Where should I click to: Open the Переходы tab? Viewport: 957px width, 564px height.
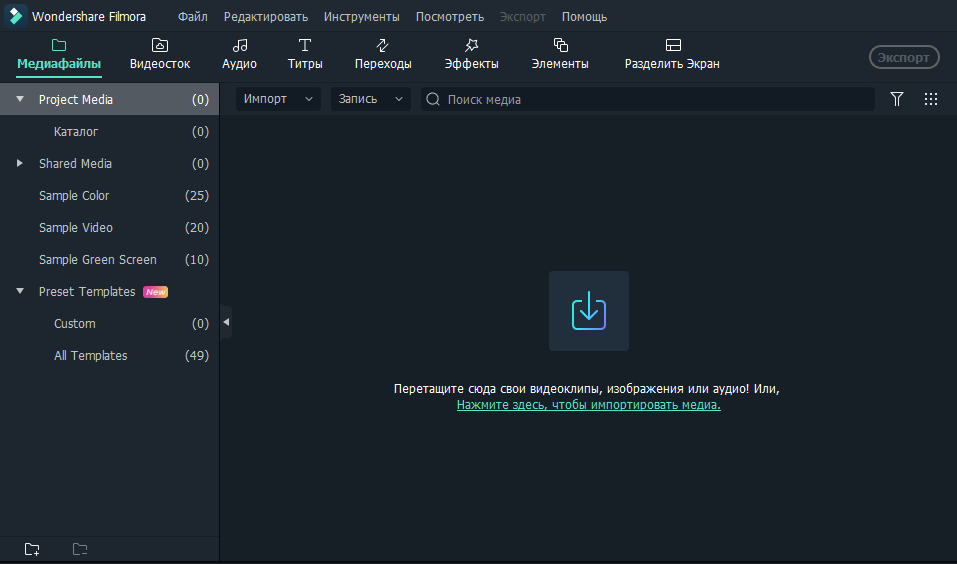pos(383,55)
